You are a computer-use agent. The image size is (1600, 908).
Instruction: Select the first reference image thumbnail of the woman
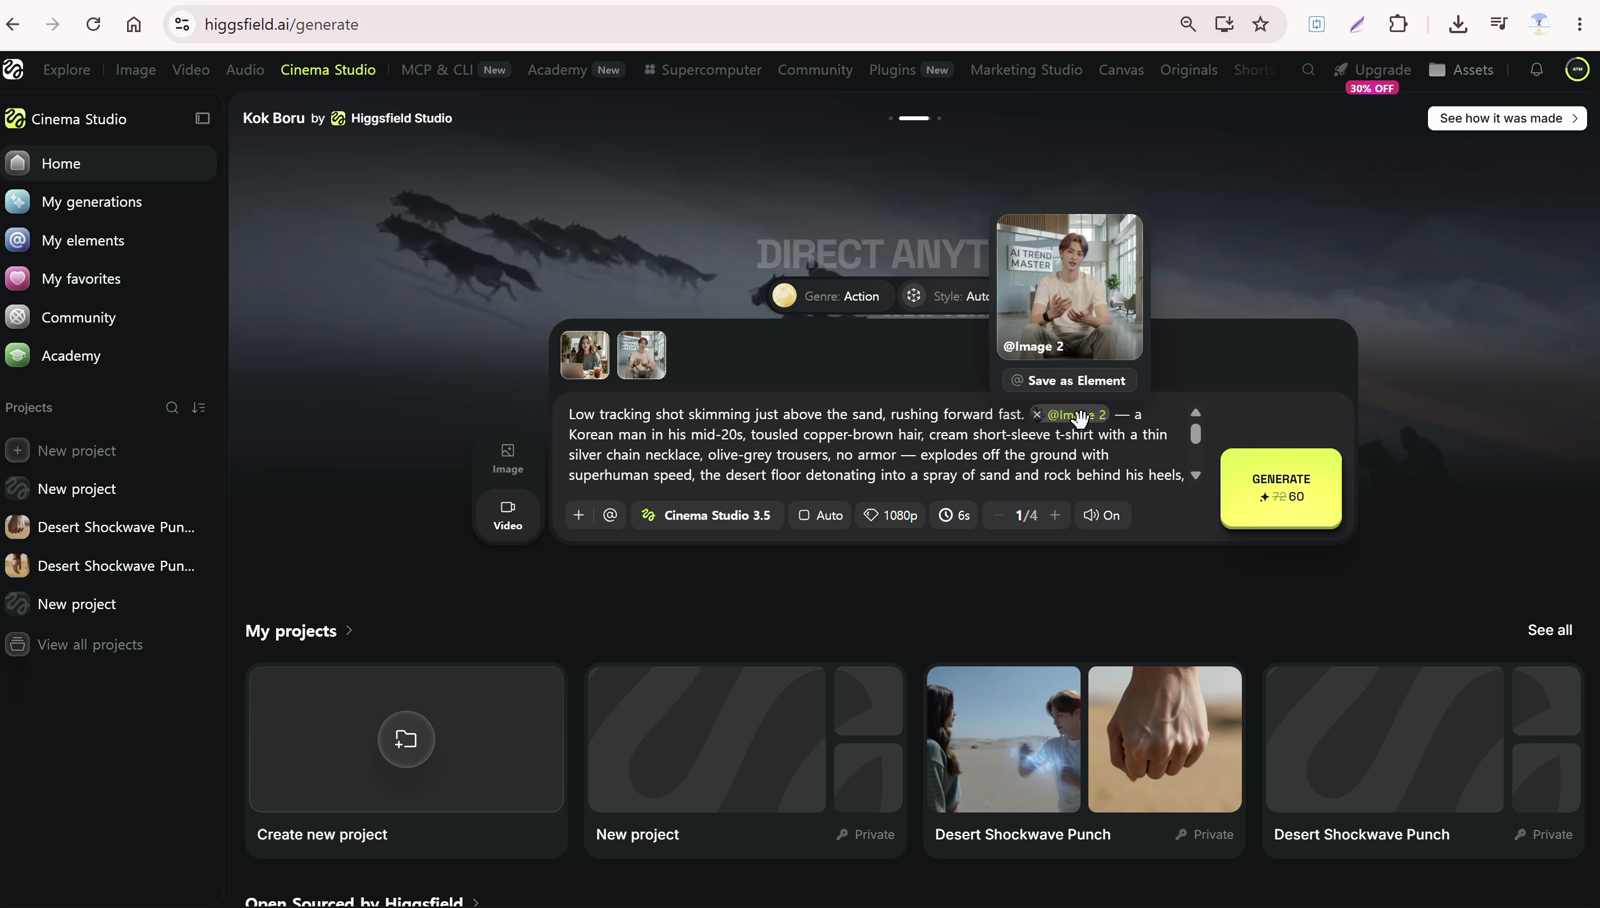coord(585,355)
